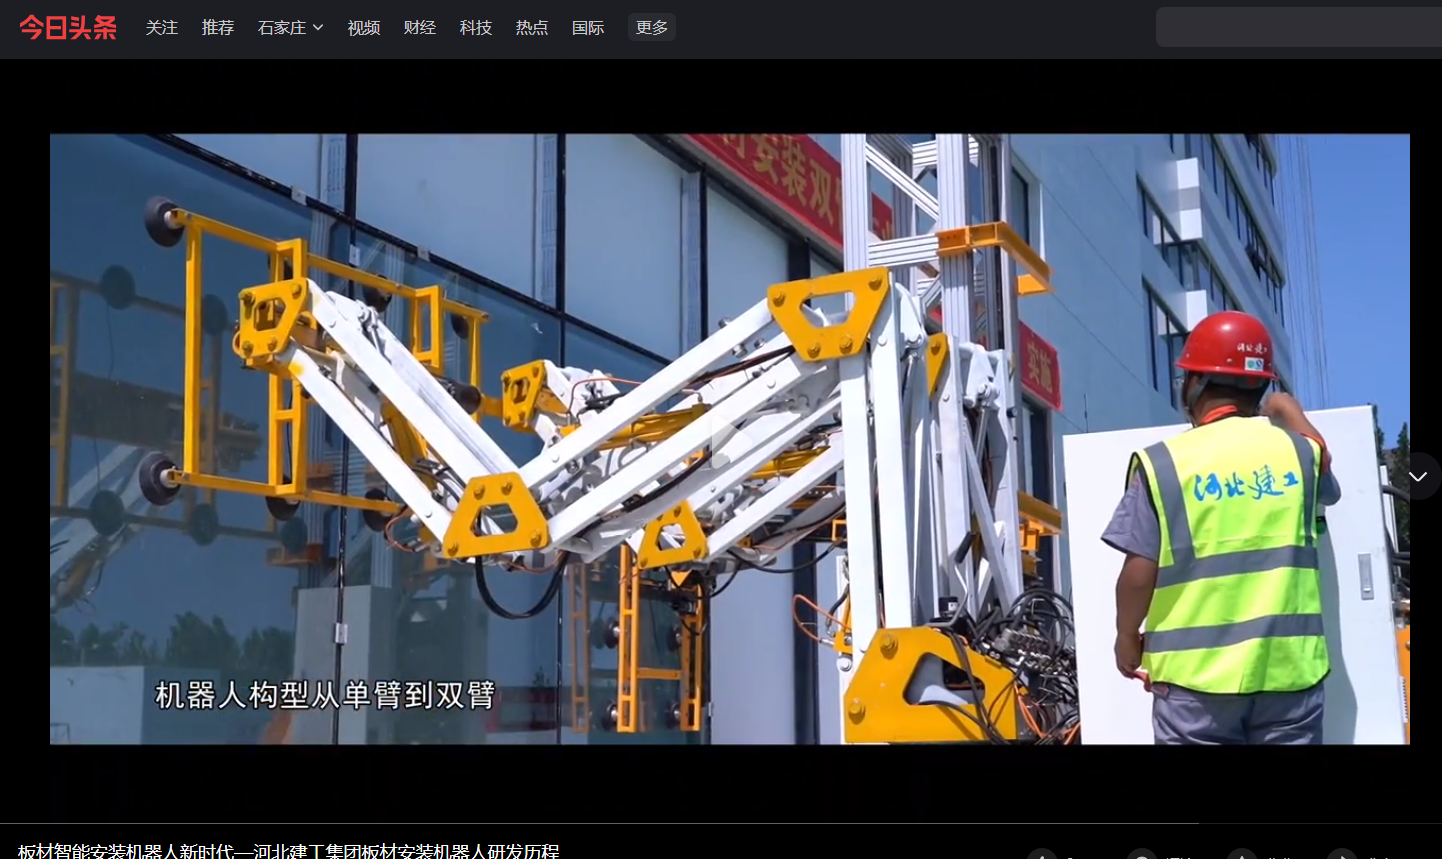Open the 视频 channel
The width and height of the screenshot is (1442, 859).
[364, 28]
